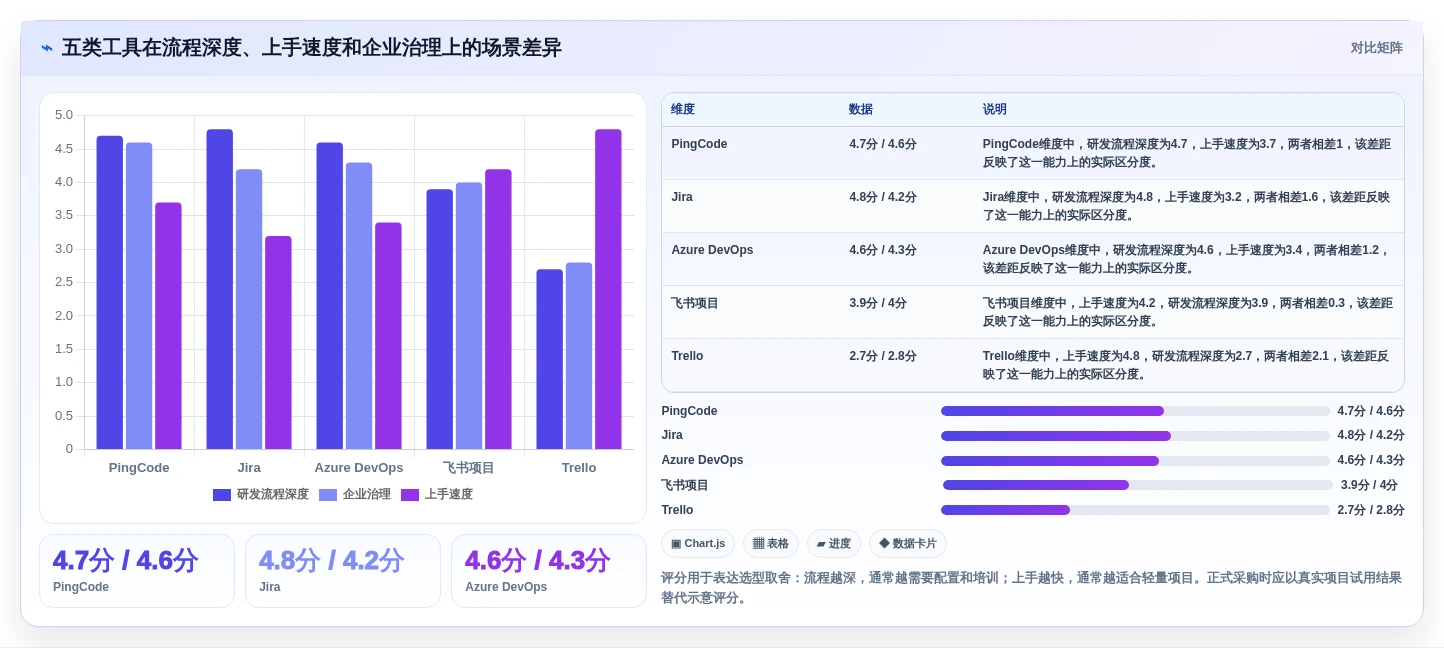1444x648 pixels.
Task: Select the 飞书项目 table row name
Action: (x=695, y=303)
